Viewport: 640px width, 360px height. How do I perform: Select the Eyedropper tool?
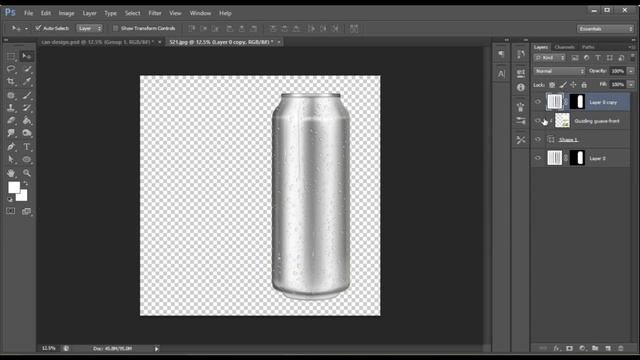27,82
